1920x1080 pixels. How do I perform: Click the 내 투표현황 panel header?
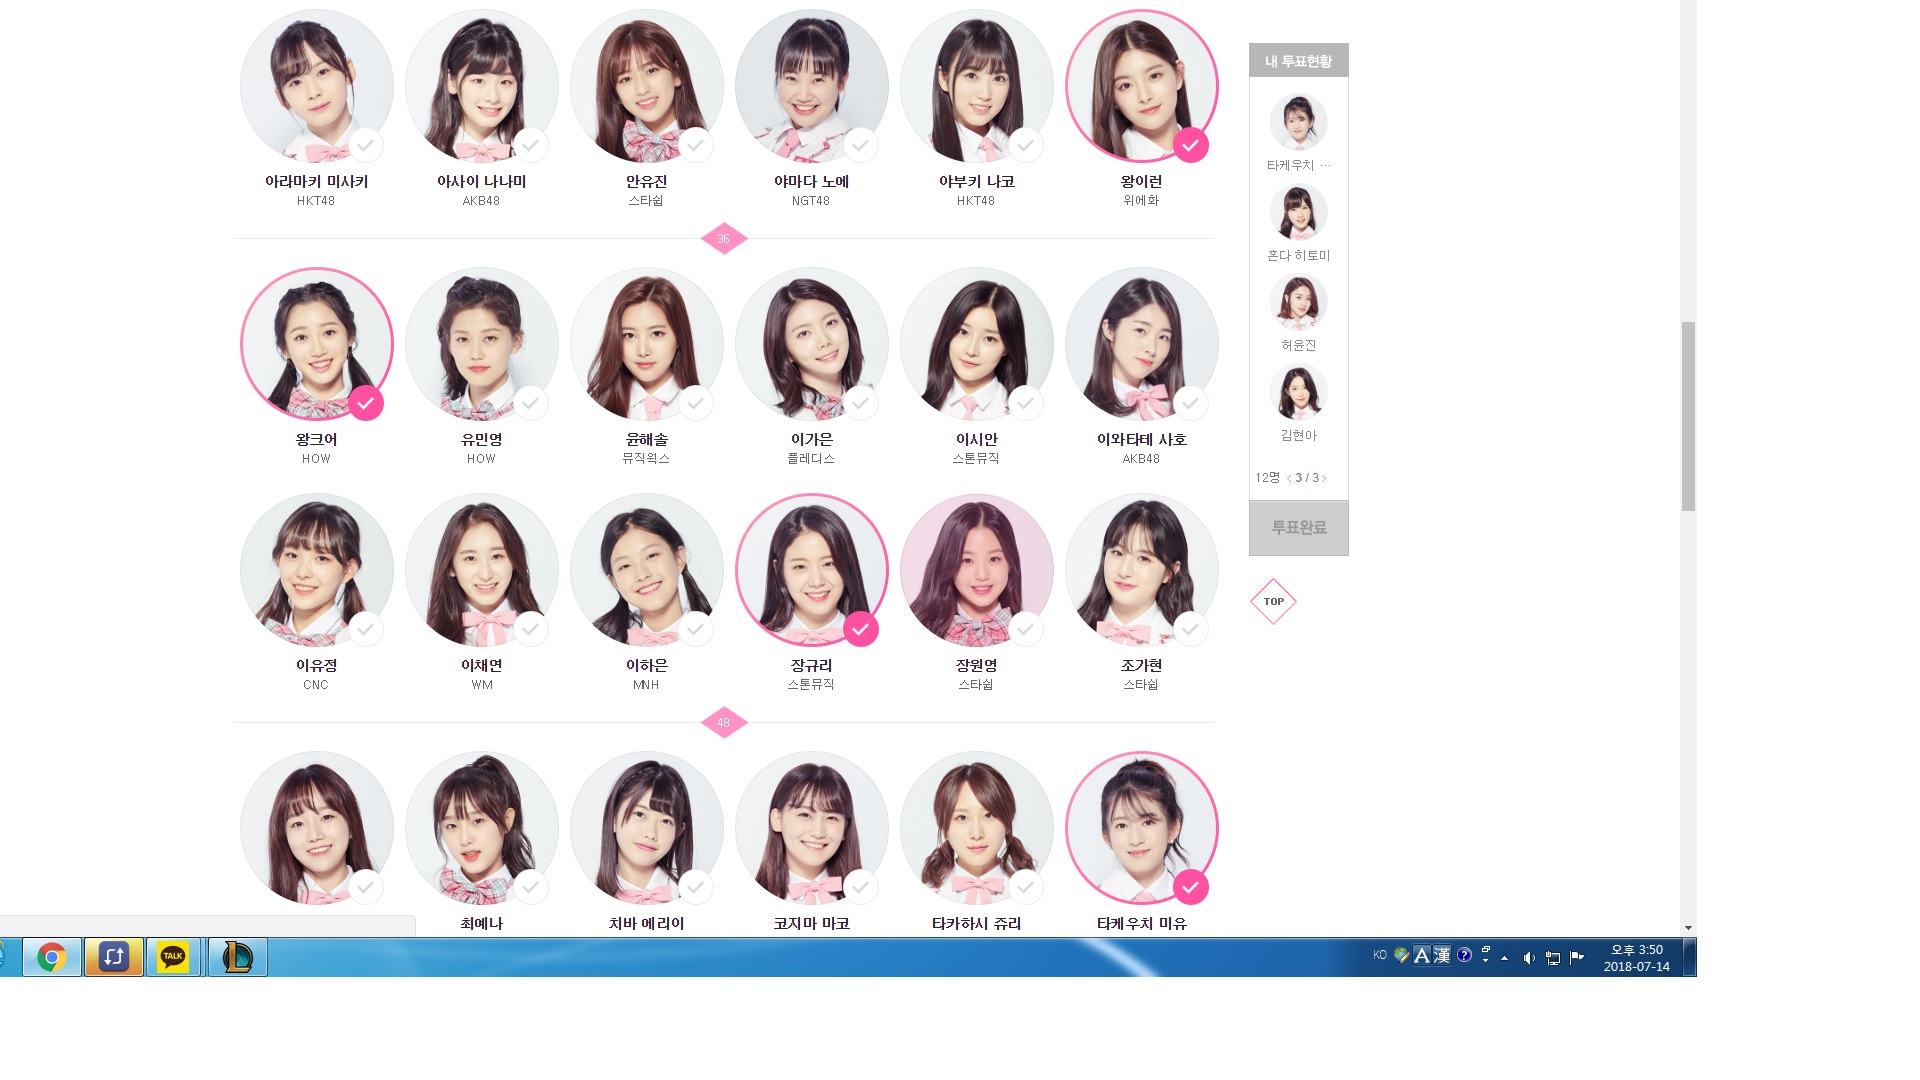(1298, 61)
